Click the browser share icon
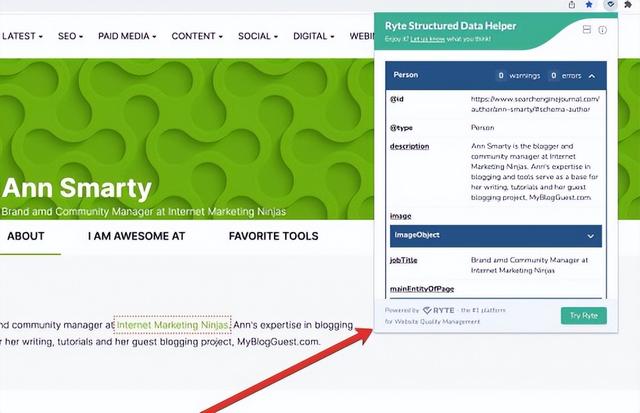Image resolution: width=640 pixels, height=413 pixels. [x=572, y=5]
